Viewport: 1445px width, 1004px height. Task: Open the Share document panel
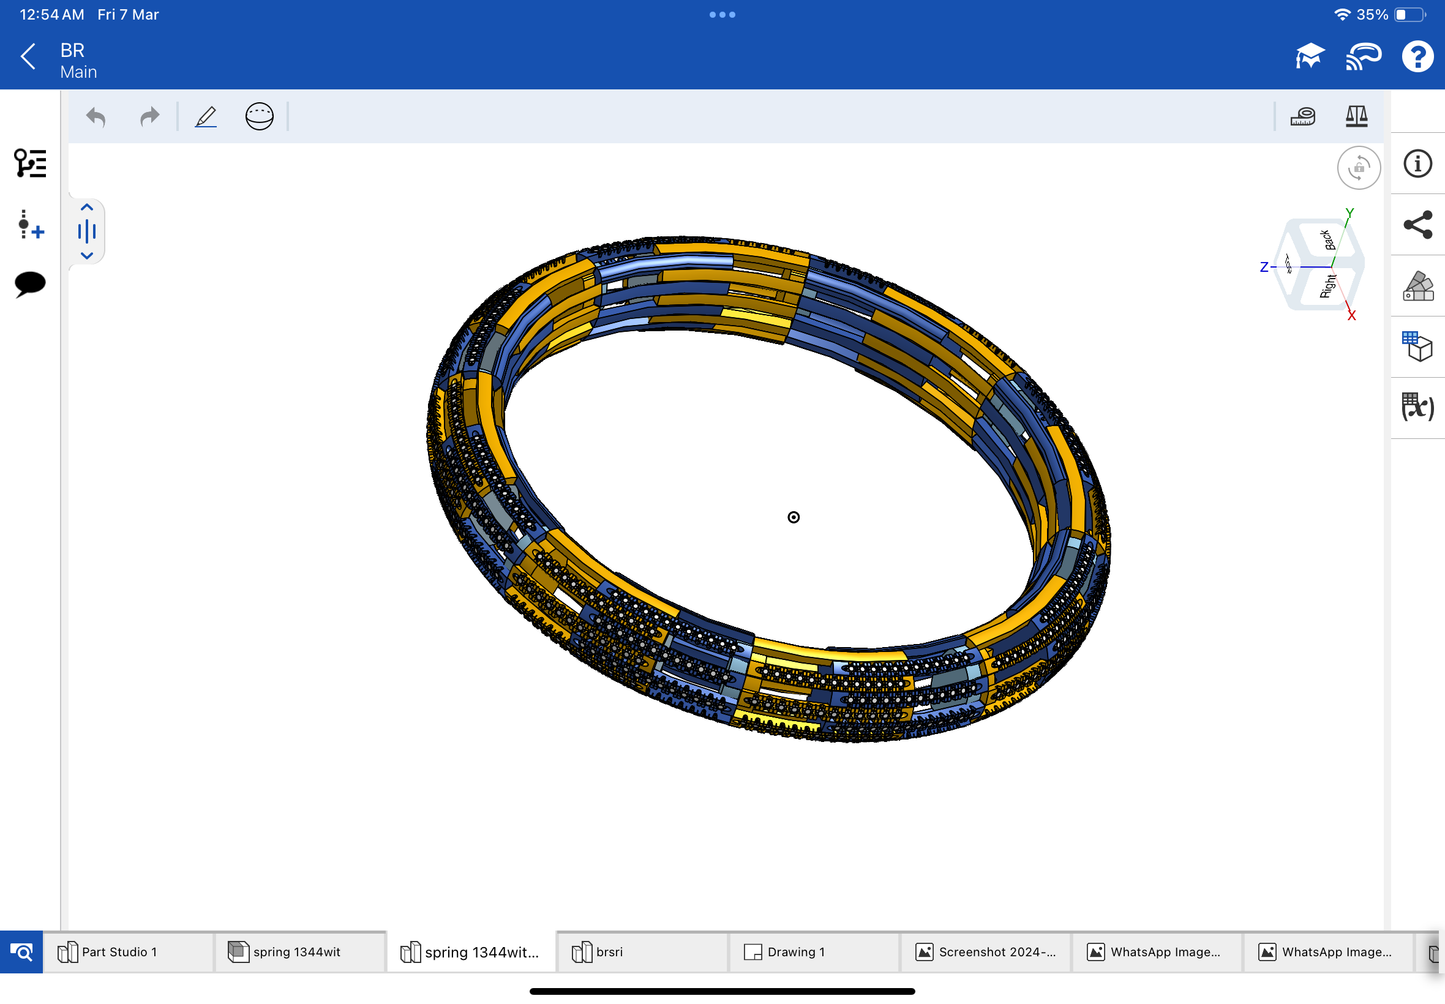click(x=1417, y=225)
